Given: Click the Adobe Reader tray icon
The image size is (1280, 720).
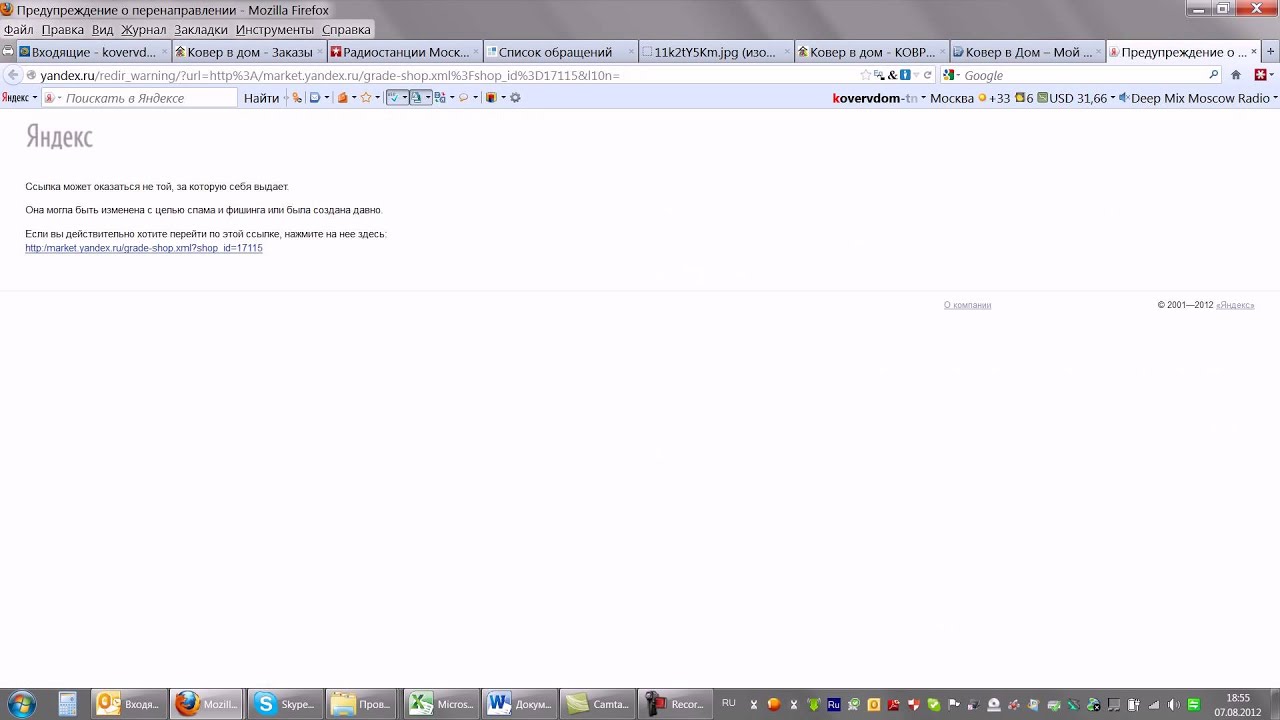Looking at the screenshot, I should pyautogui.click(x=894, y=705).
